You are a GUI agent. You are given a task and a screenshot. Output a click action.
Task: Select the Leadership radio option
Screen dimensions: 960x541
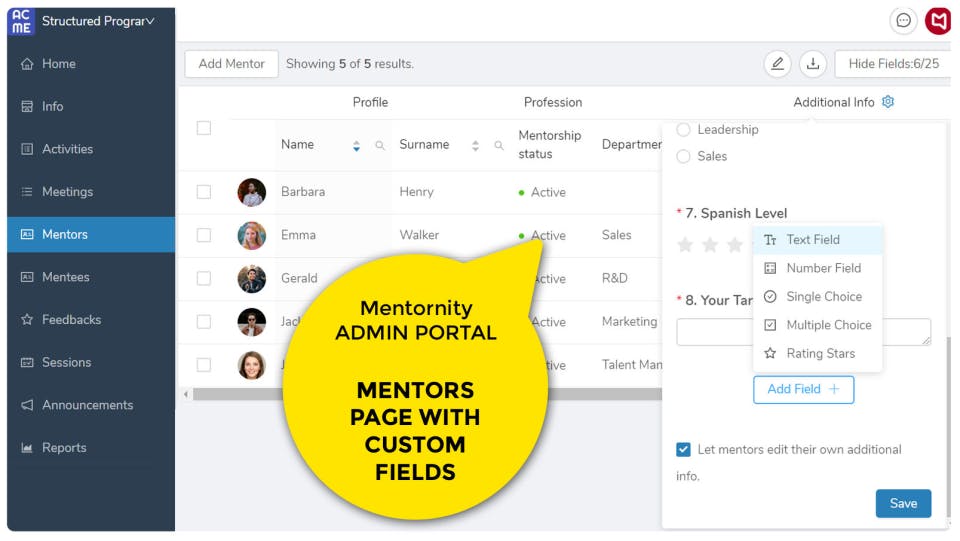point(683,130)
